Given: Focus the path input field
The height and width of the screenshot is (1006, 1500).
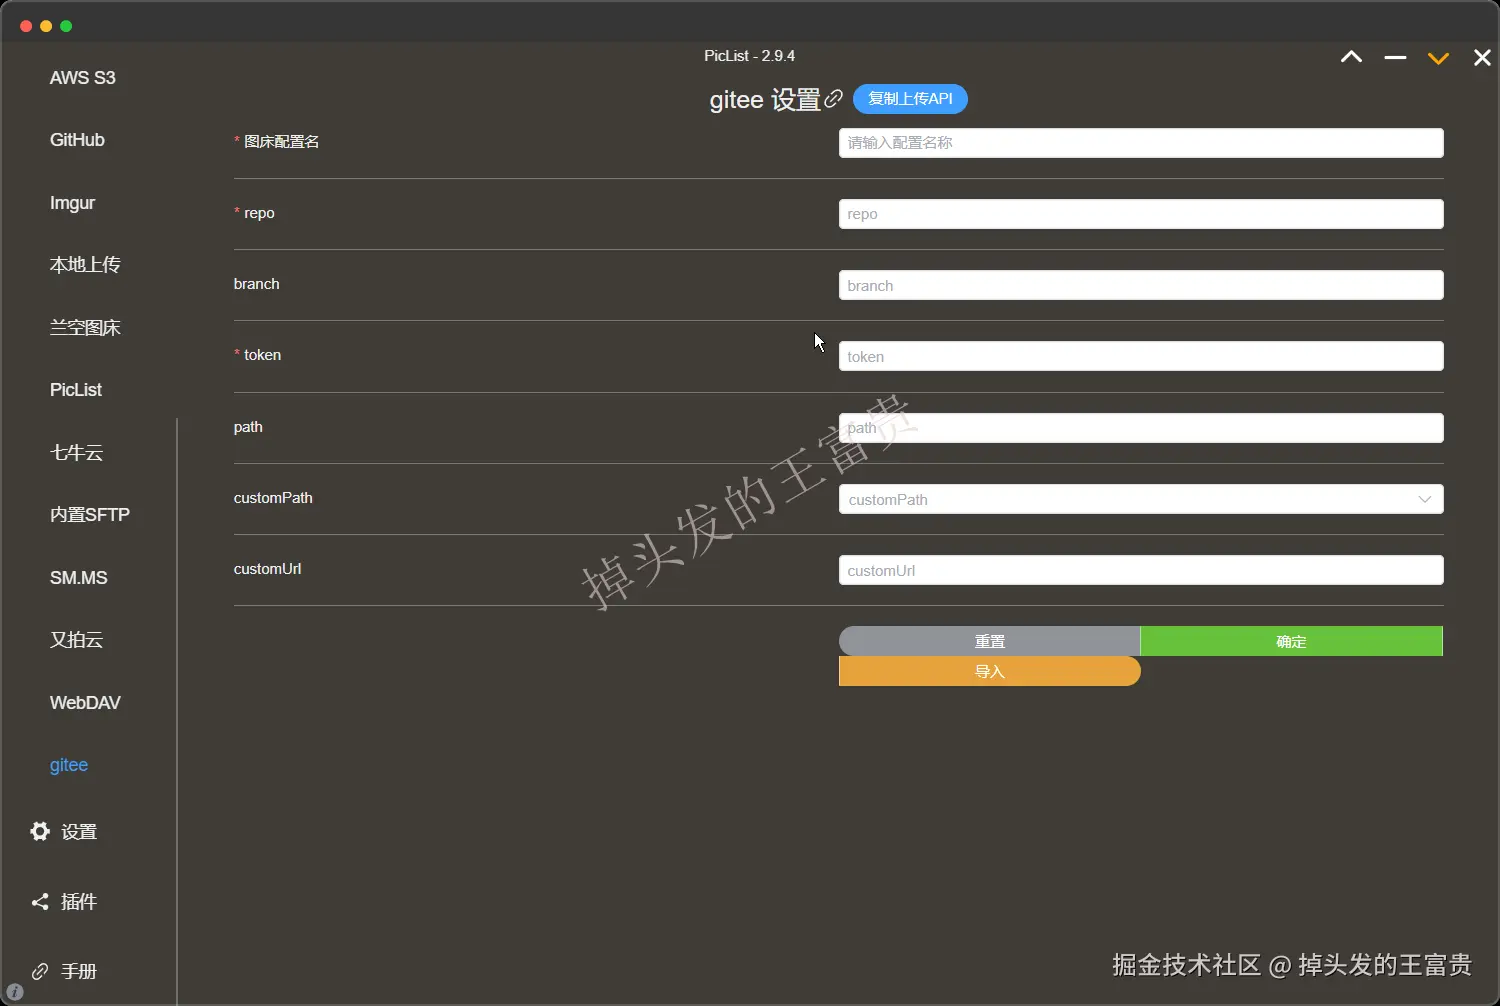Looking at the screenshot, I should [1141, 428].
